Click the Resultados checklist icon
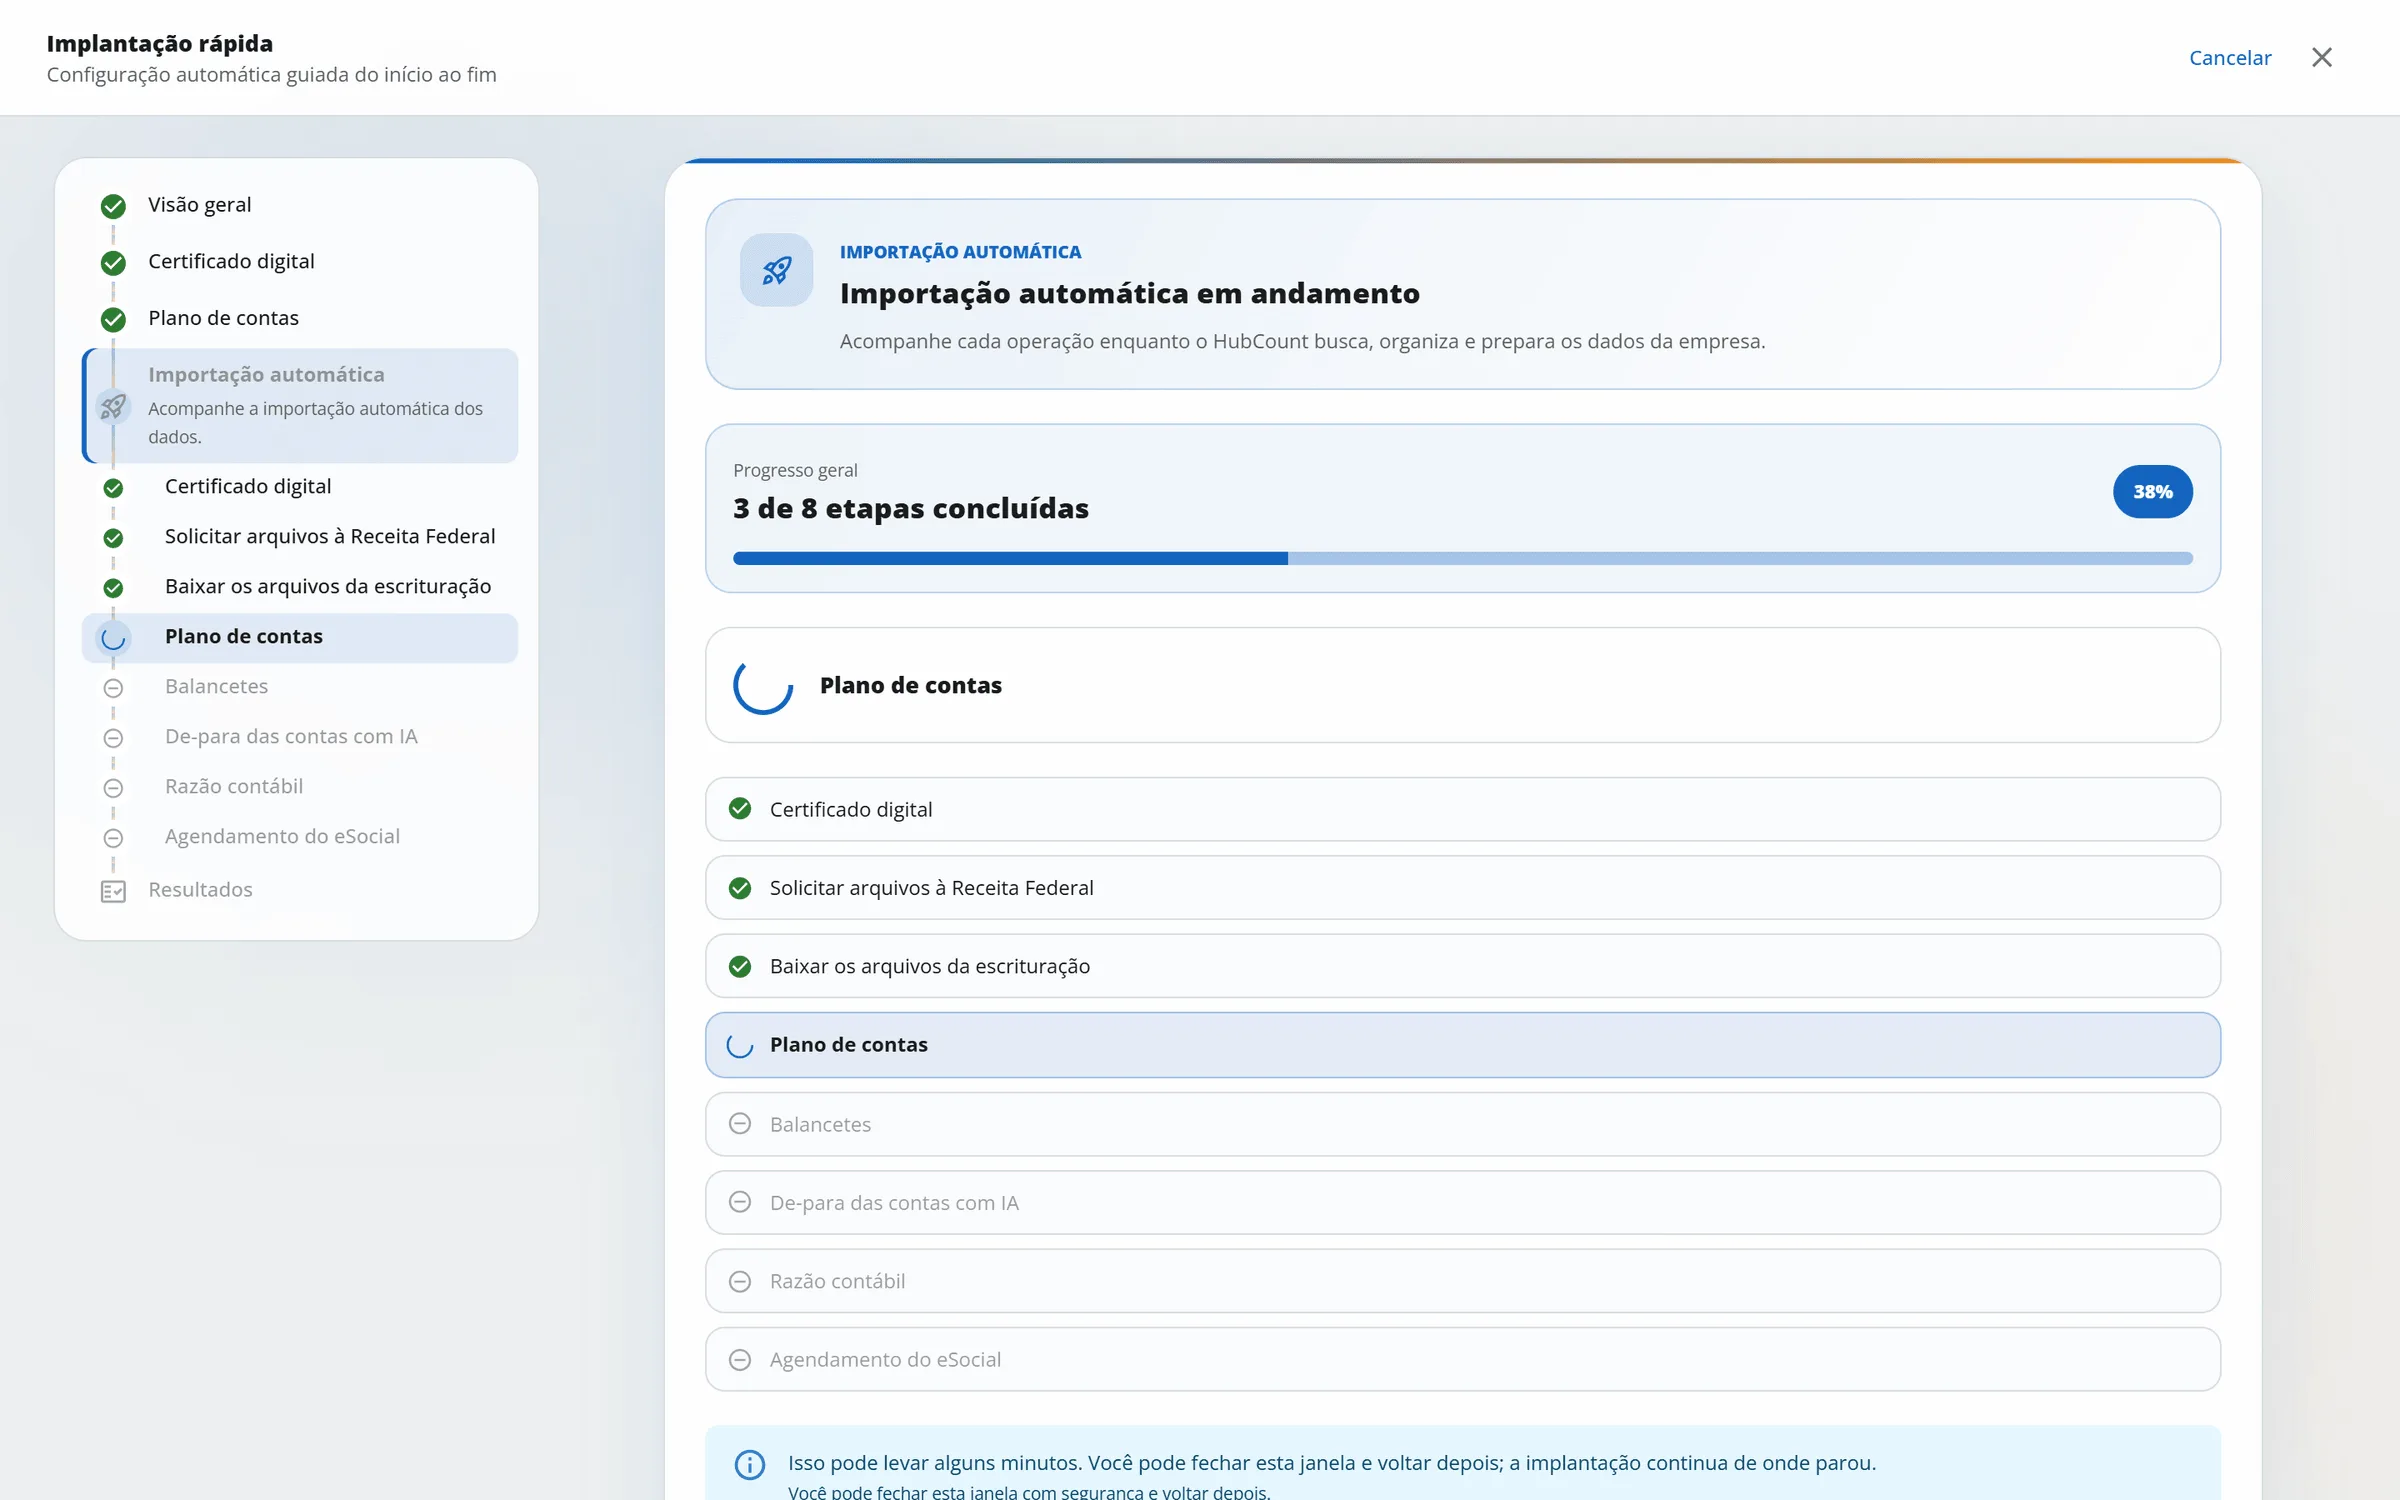 point(113,891)
